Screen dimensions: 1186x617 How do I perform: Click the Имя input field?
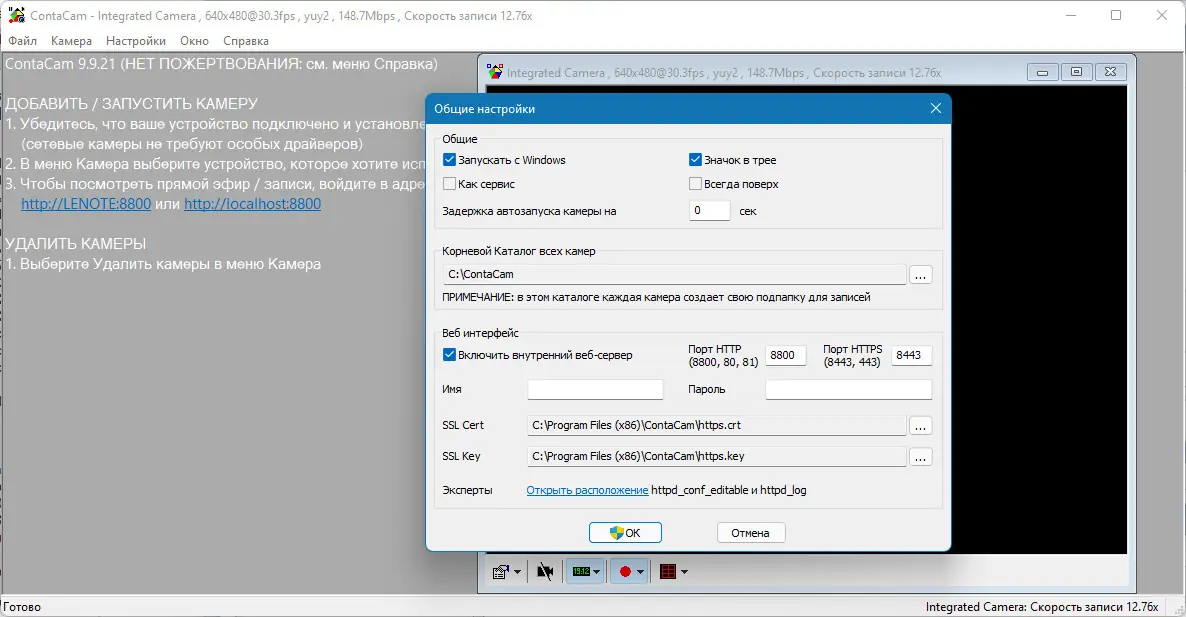pos(595,389)
